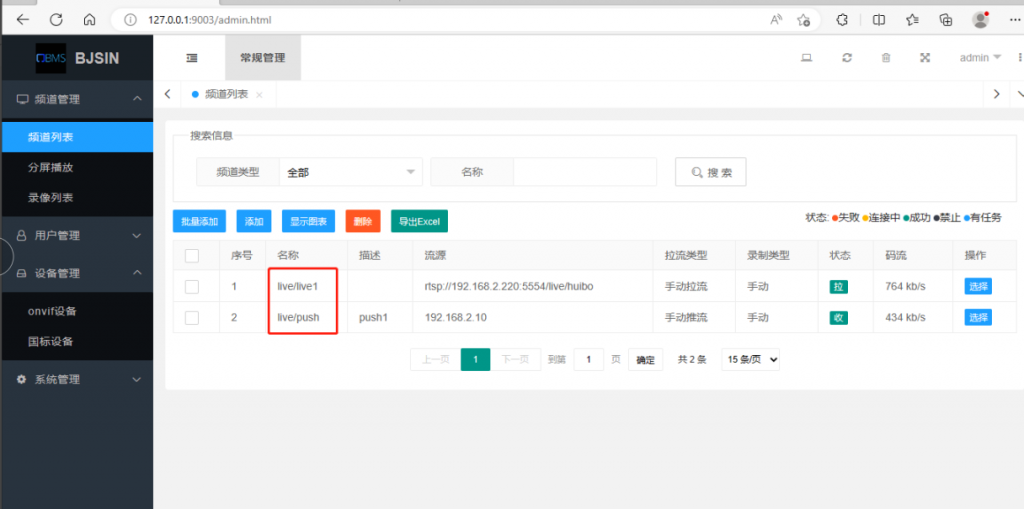Toggle the select-all checkbox in table header
This screenshot has width=1024, height=509.
tap(192, 256)
